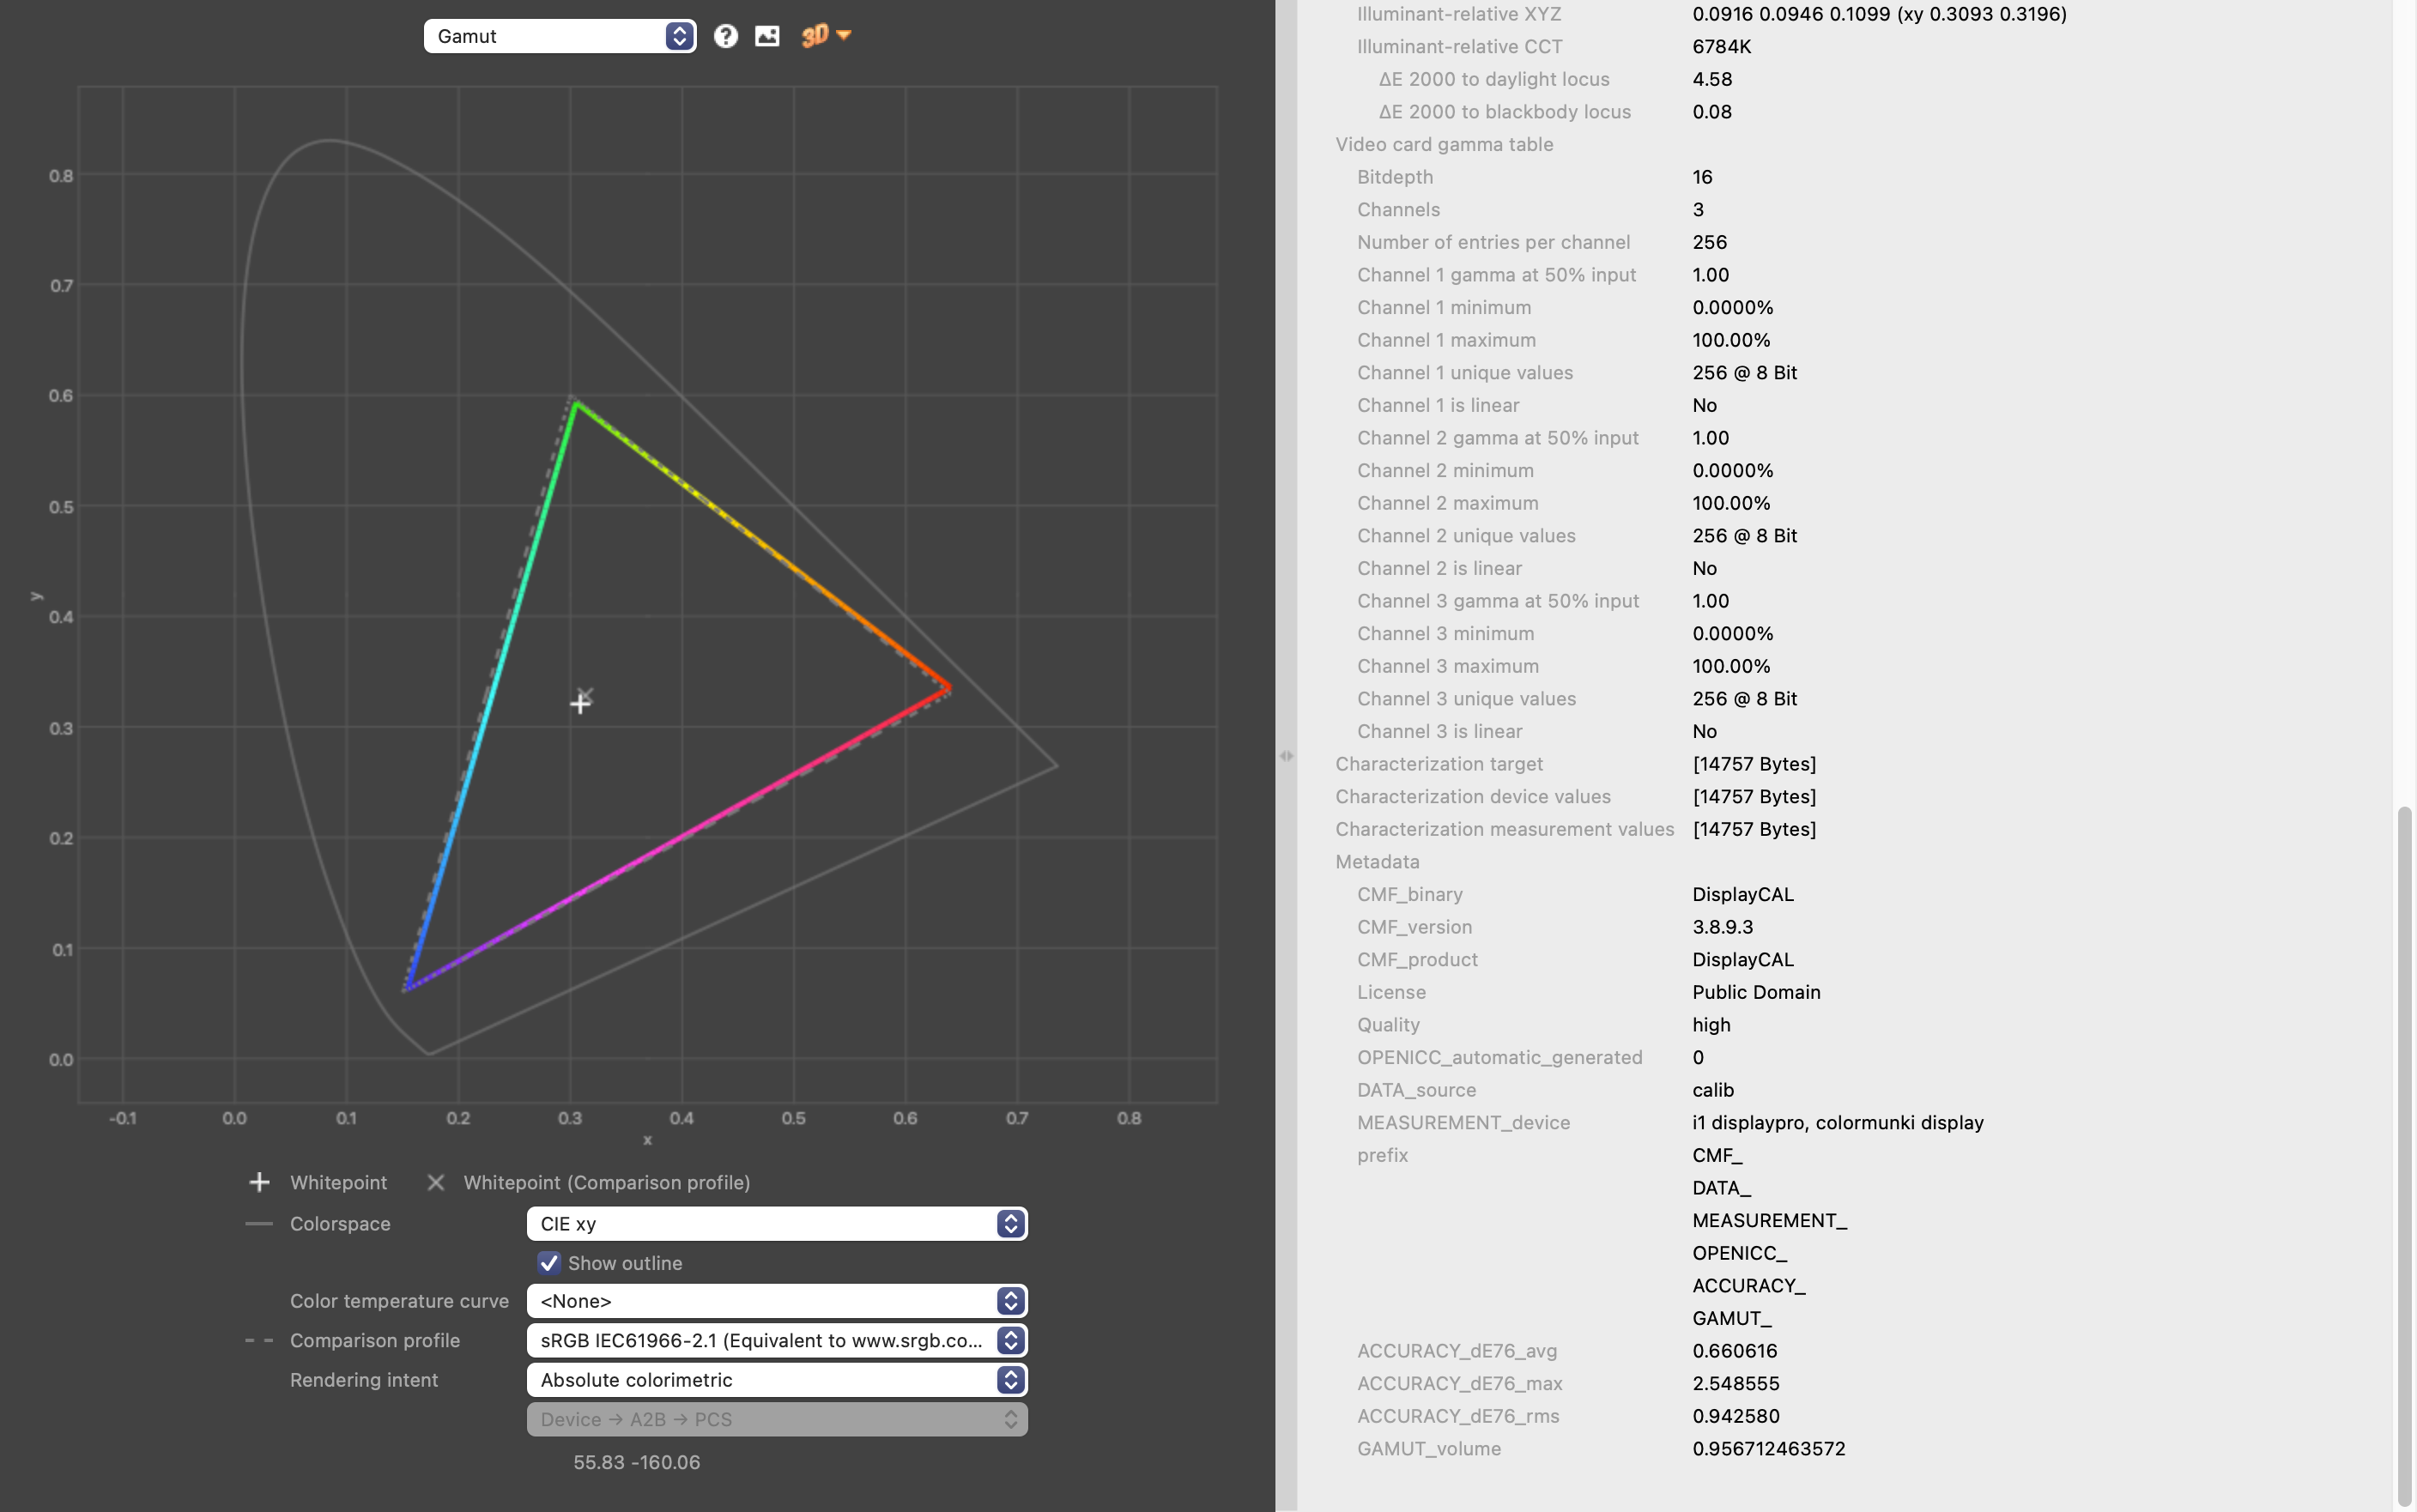Click the red vertex of gamut triangle
Image resolution: width=2417 pixels, height=1512 pixels.
949,687
